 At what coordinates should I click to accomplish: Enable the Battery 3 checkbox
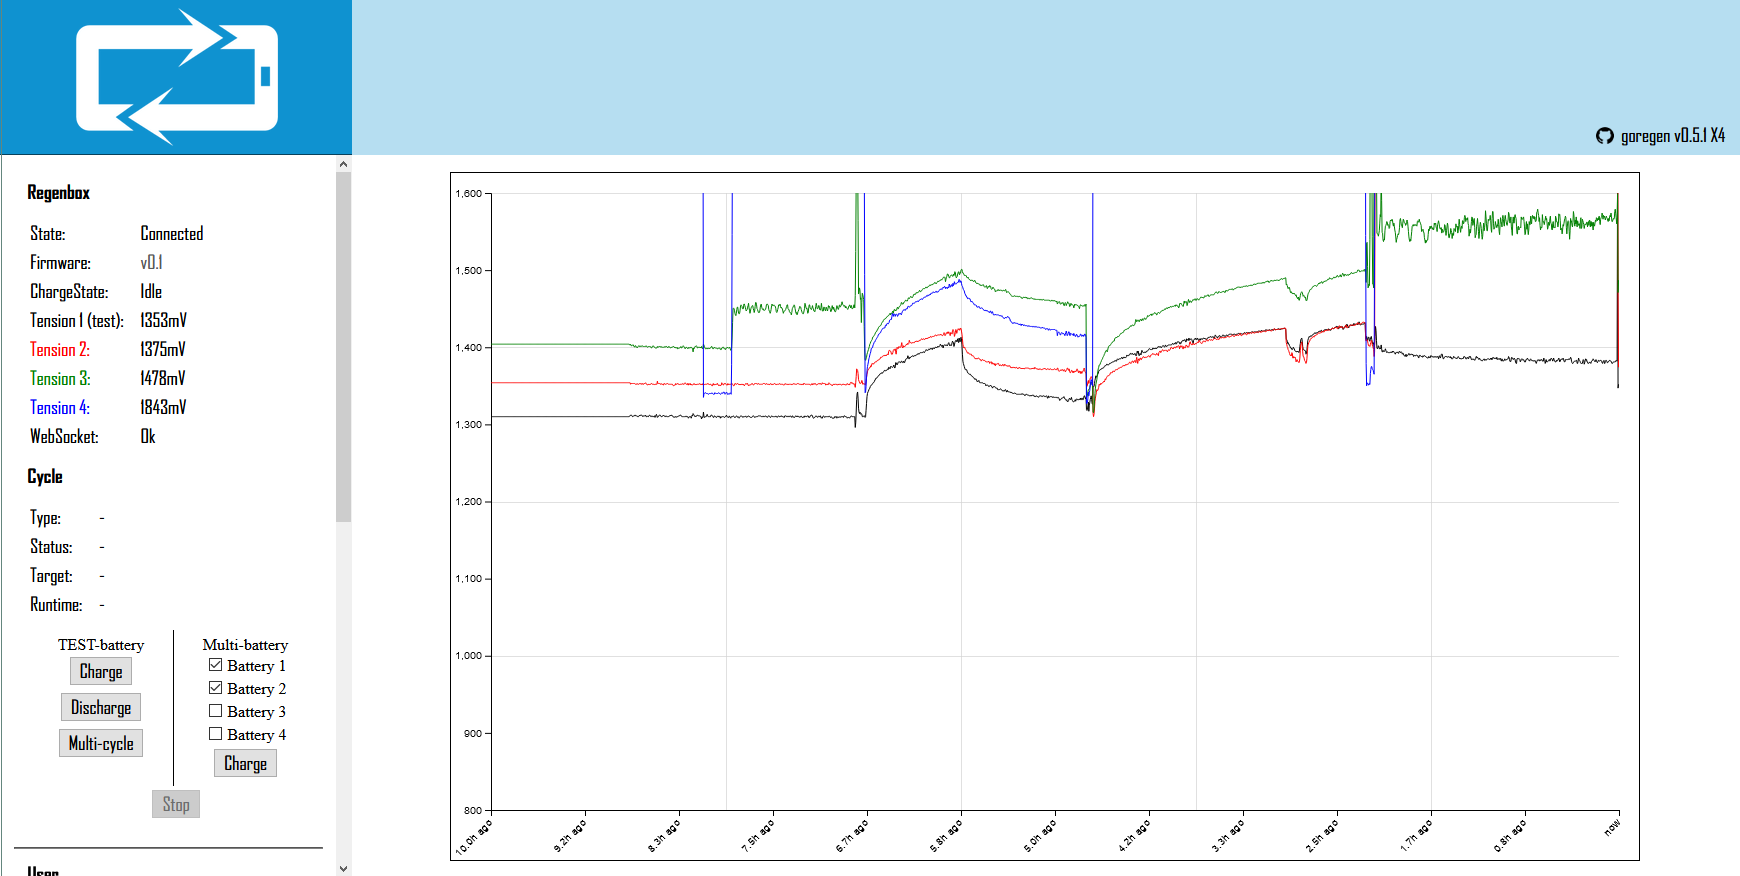pos(215,711)
